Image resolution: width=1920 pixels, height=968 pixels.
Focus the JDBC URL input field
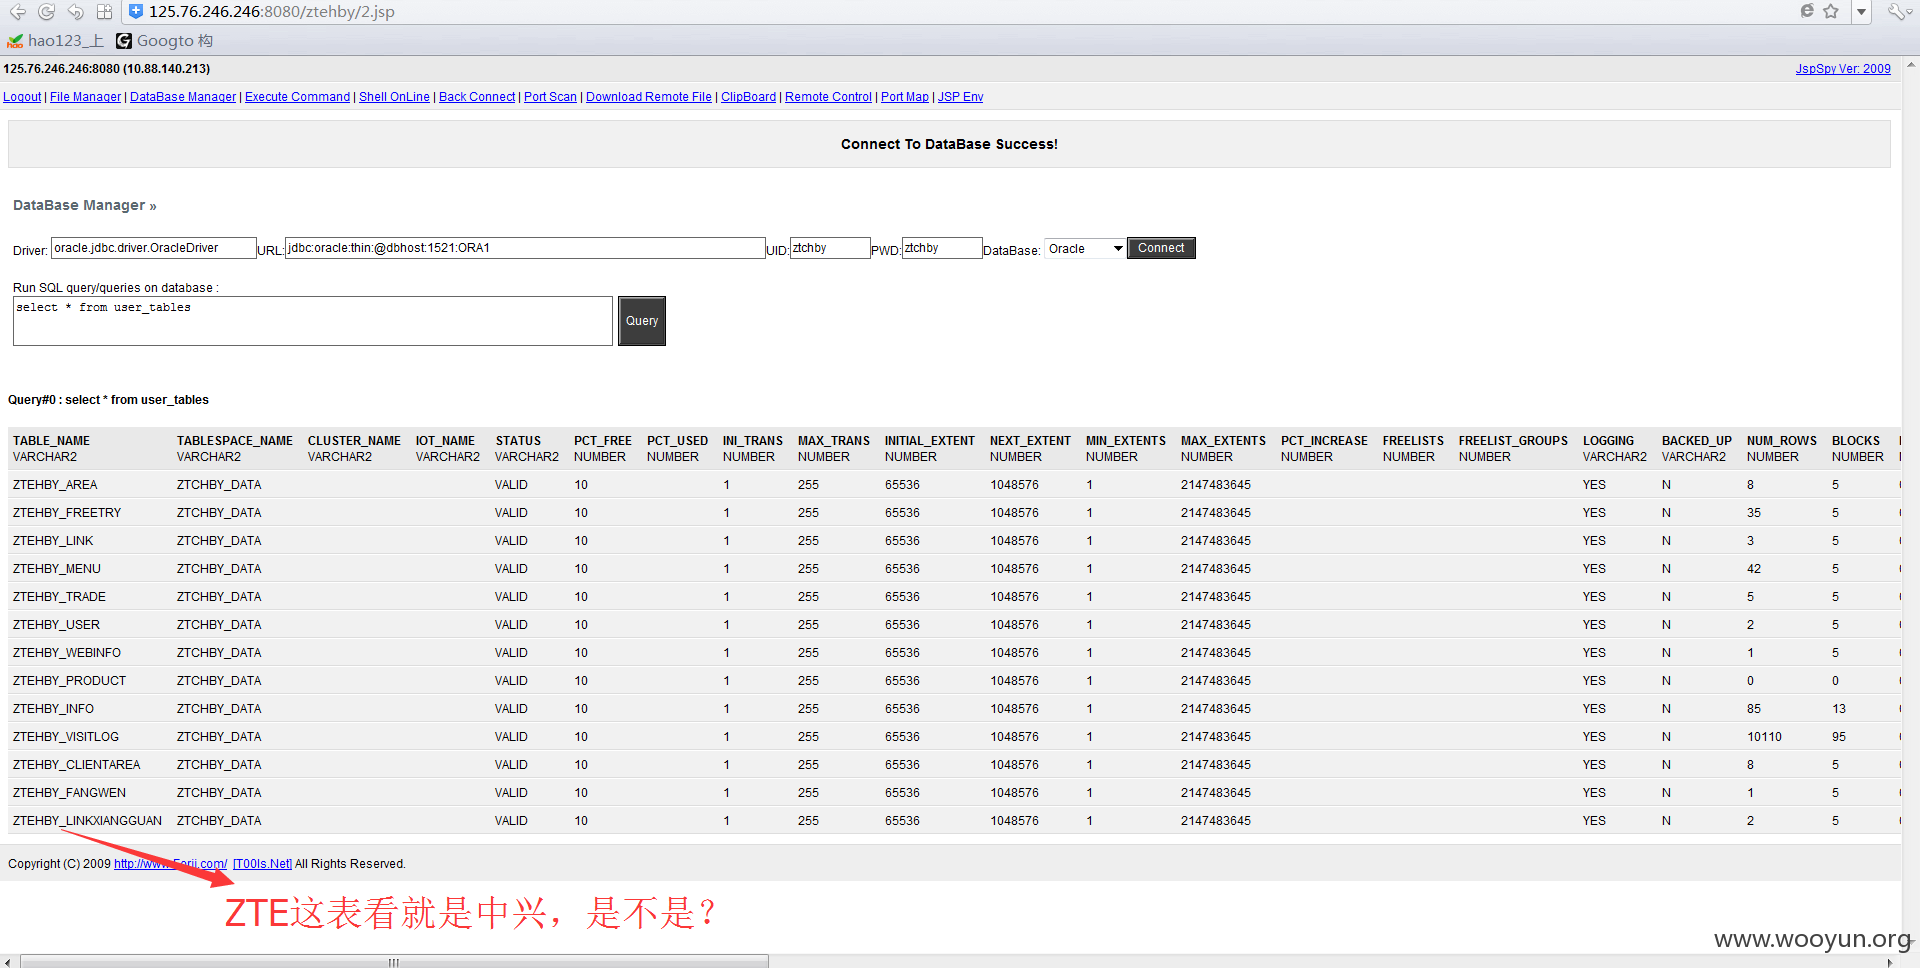coord(525,248)
